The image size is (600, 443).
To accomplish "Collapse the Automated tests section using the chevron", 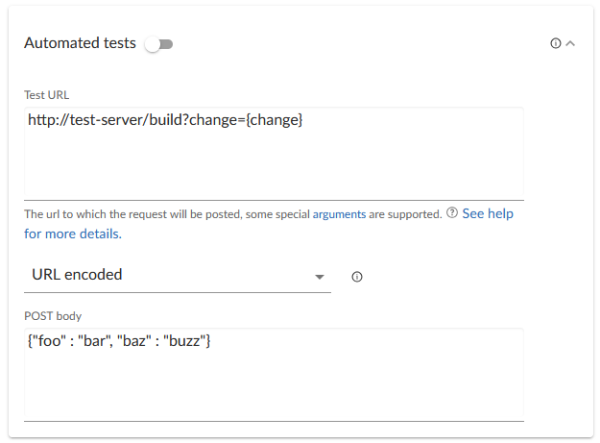I will (x=570, y=44).
